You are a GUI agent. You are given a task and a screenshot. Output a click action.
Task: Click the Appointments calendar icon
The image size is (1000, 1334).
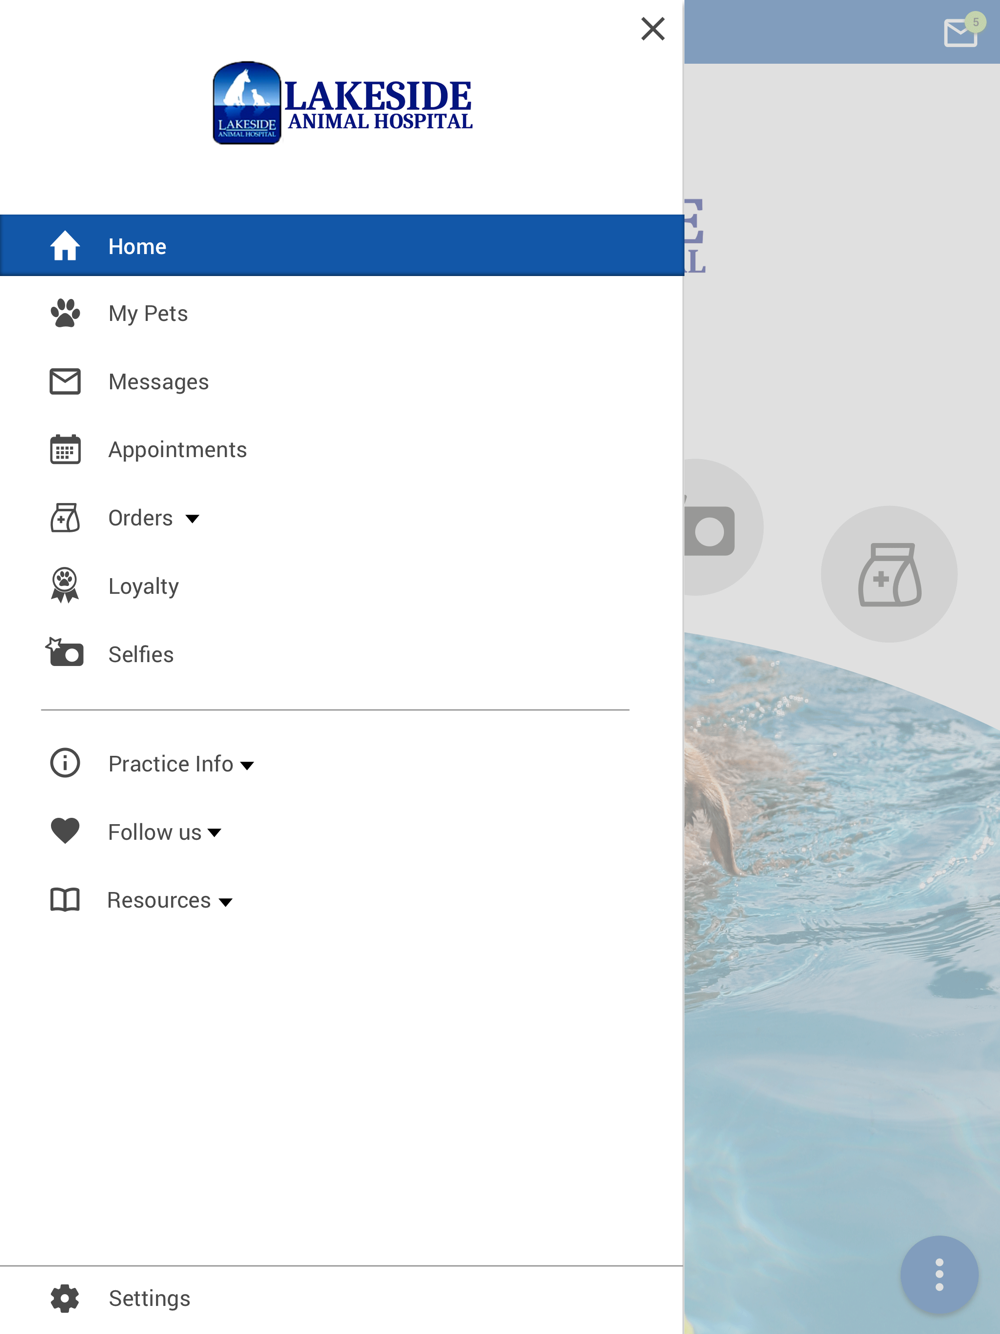65,450
